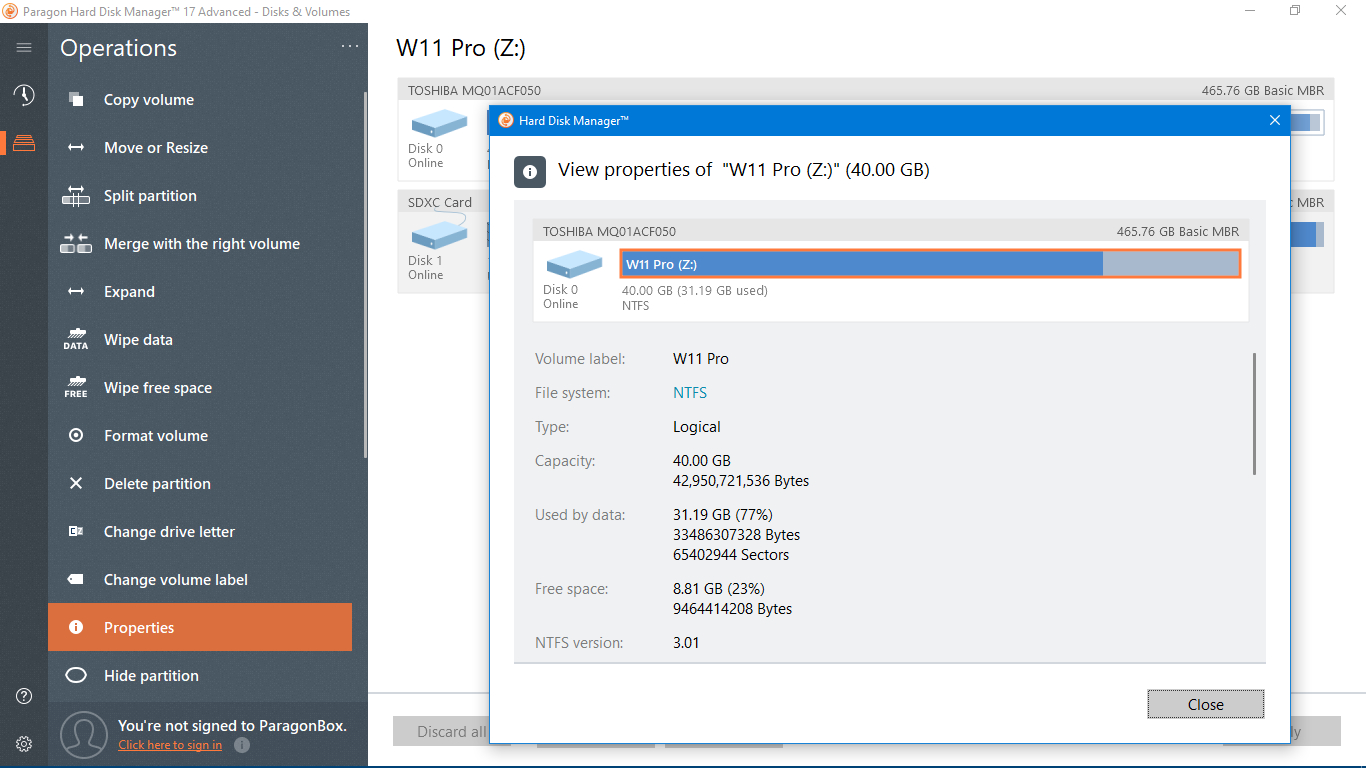This screenshot has width=1366, height=768.
Task: Select Format volume operation
Action: [x=200, y=435]
